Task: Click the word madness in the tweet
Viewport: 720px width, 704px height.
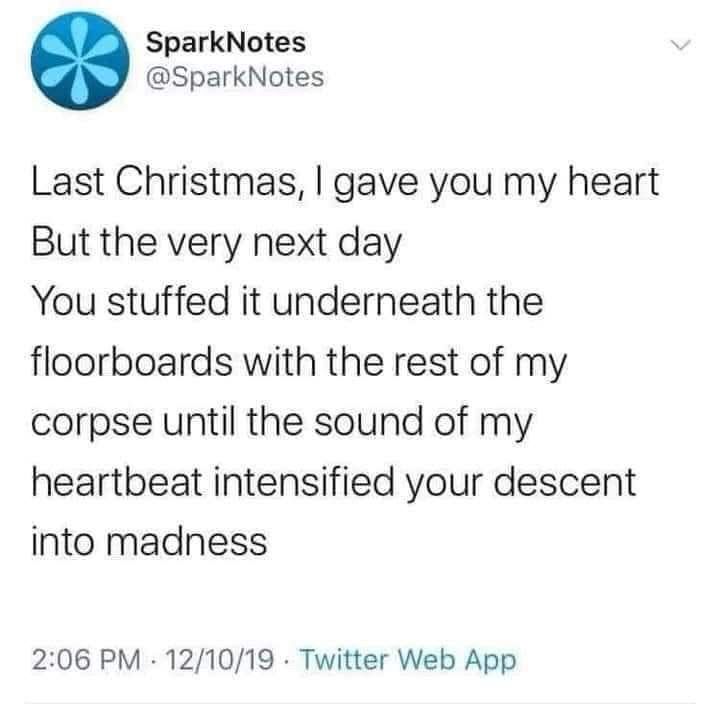Action: point(186,541)
